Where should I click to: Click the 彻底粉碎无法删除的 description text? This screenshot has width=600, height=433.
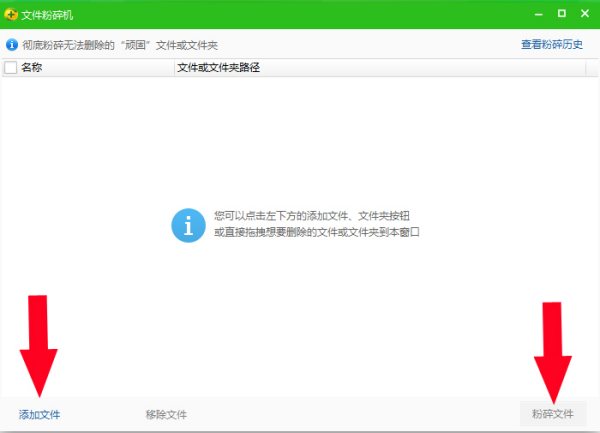coord(120,45)
